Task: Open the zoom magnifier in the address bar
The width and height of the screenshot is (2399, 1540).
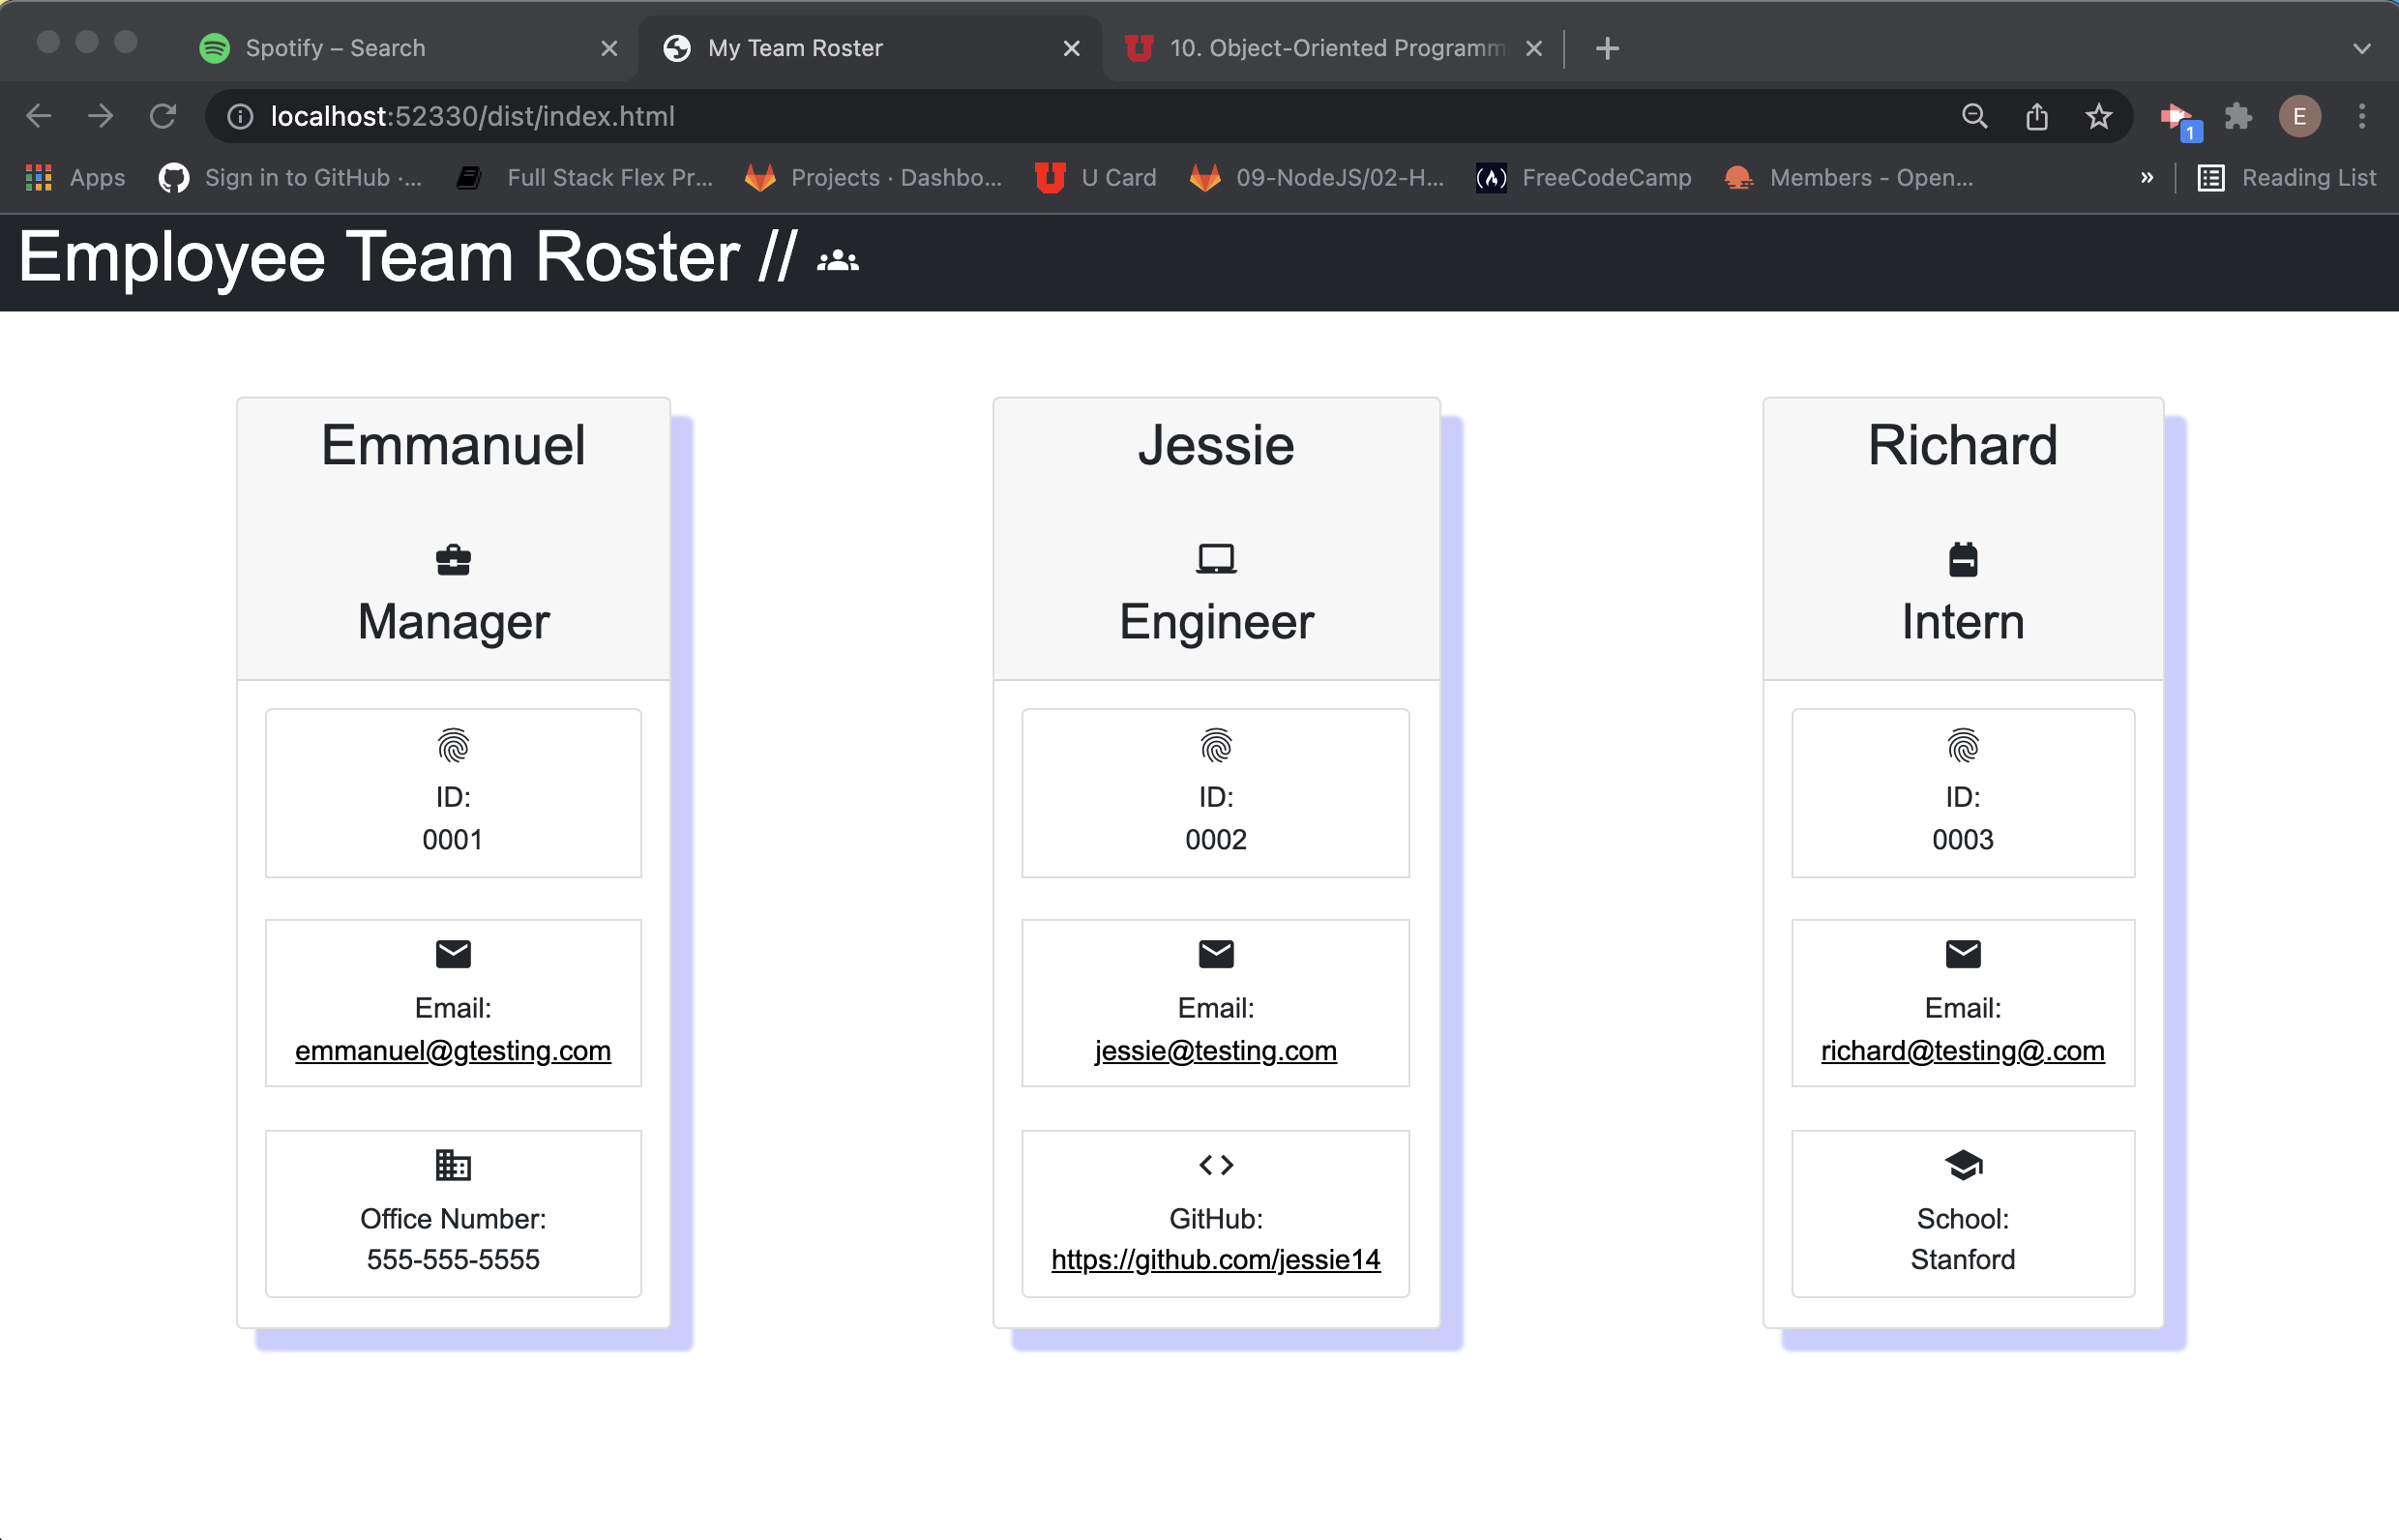Action: click(1975, 116)
